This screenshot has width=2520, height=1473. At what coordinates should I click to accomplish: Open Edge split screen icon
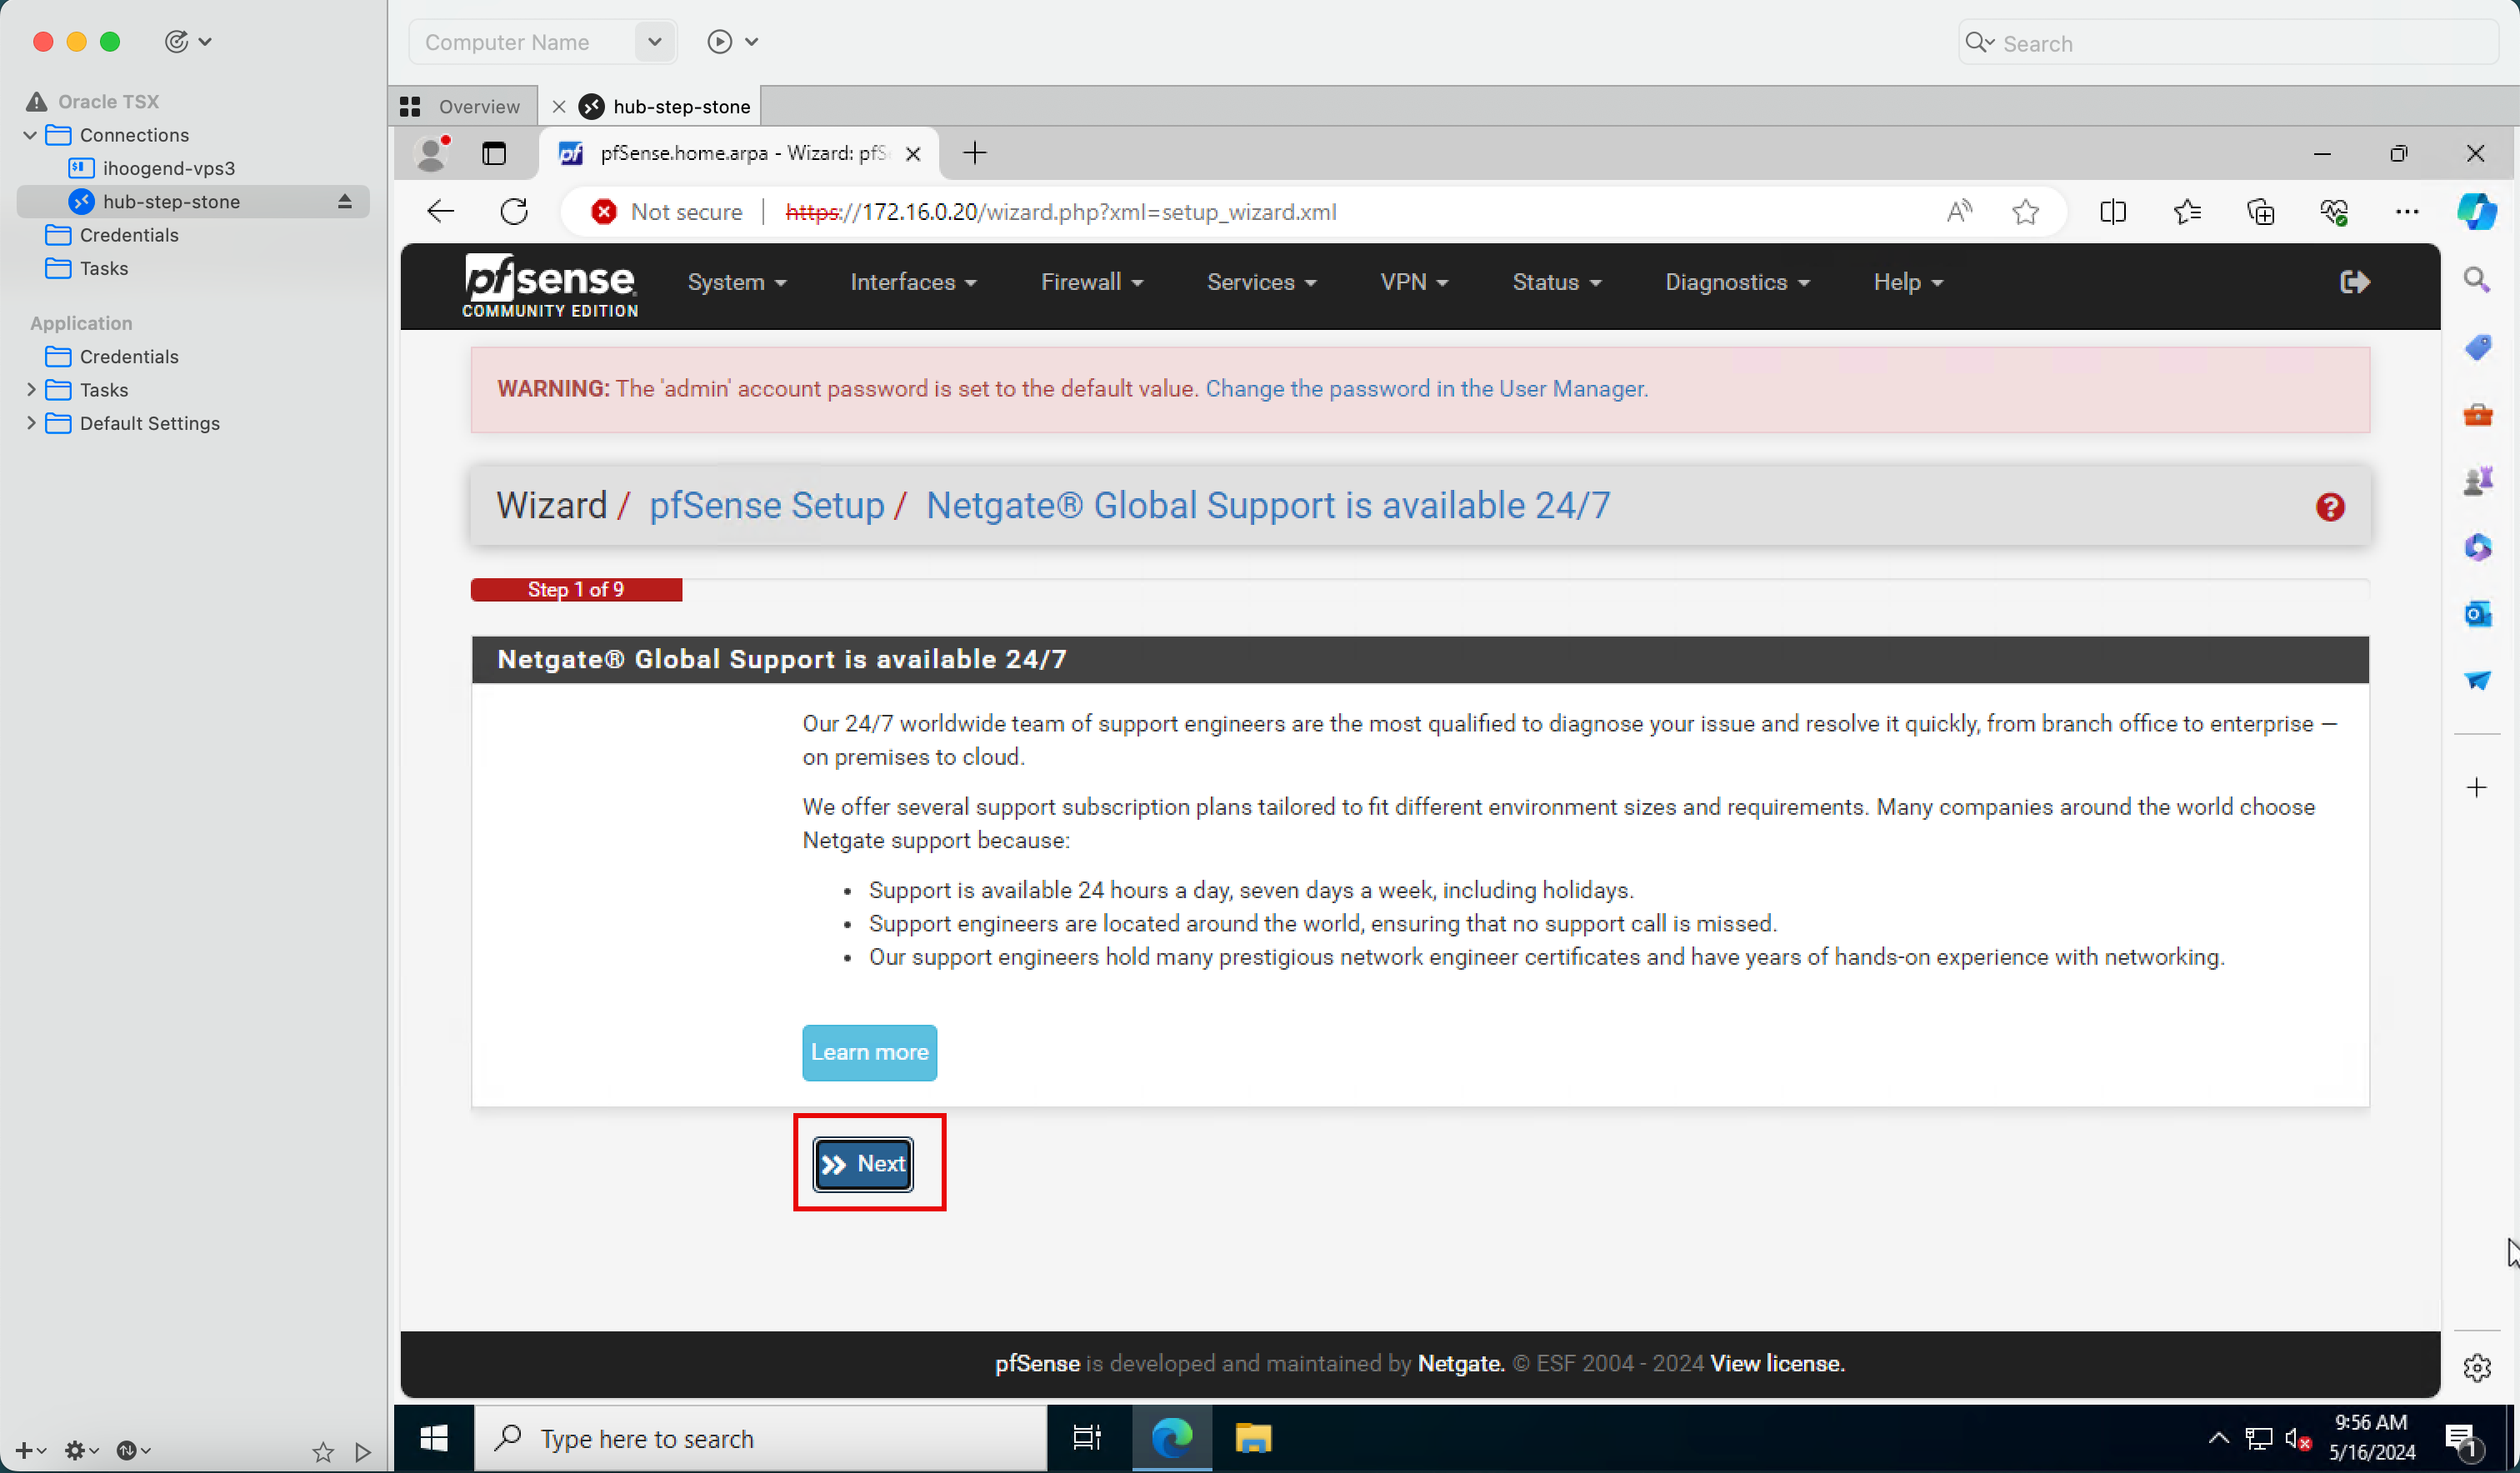pyautogui.click(x=2112, y=212)
